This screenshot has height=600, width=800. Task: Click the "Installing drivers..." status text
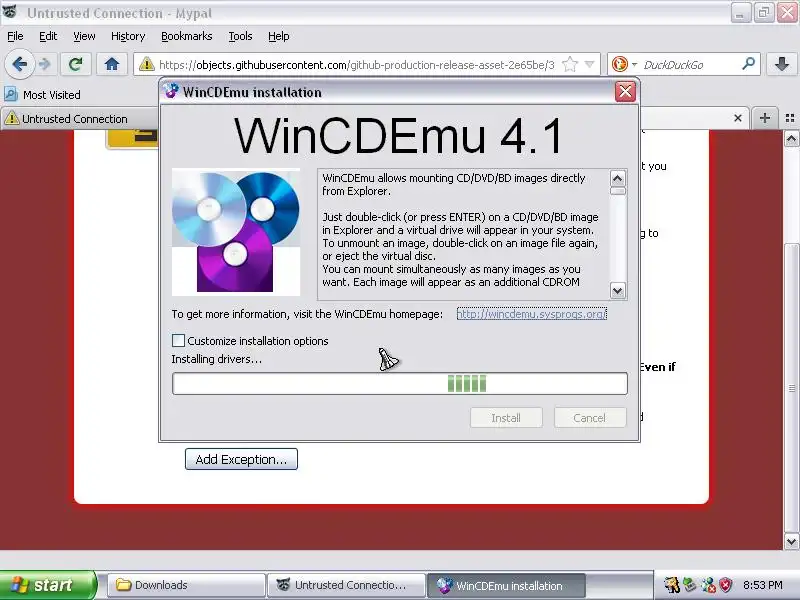tap(216, 359)
